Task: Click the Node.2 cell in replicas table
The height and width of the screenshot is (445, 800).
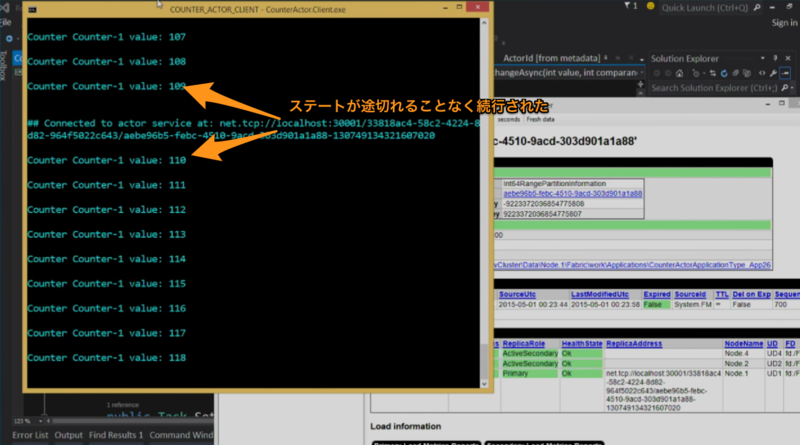Action: pyautogui.click(x=736, y=364)
